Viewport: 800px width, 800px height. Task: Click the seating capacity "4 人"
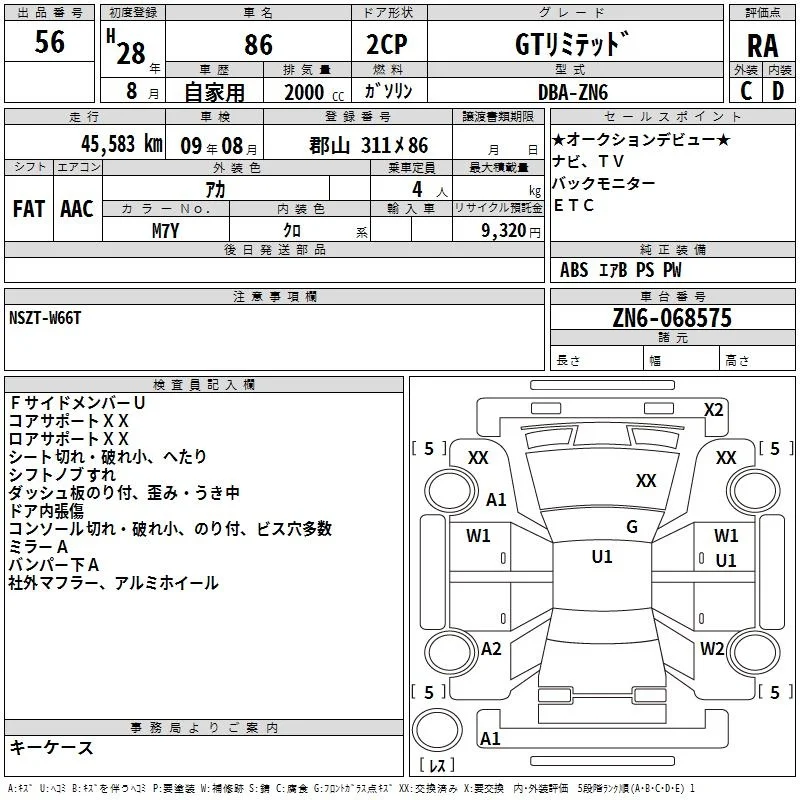[429, 190]
